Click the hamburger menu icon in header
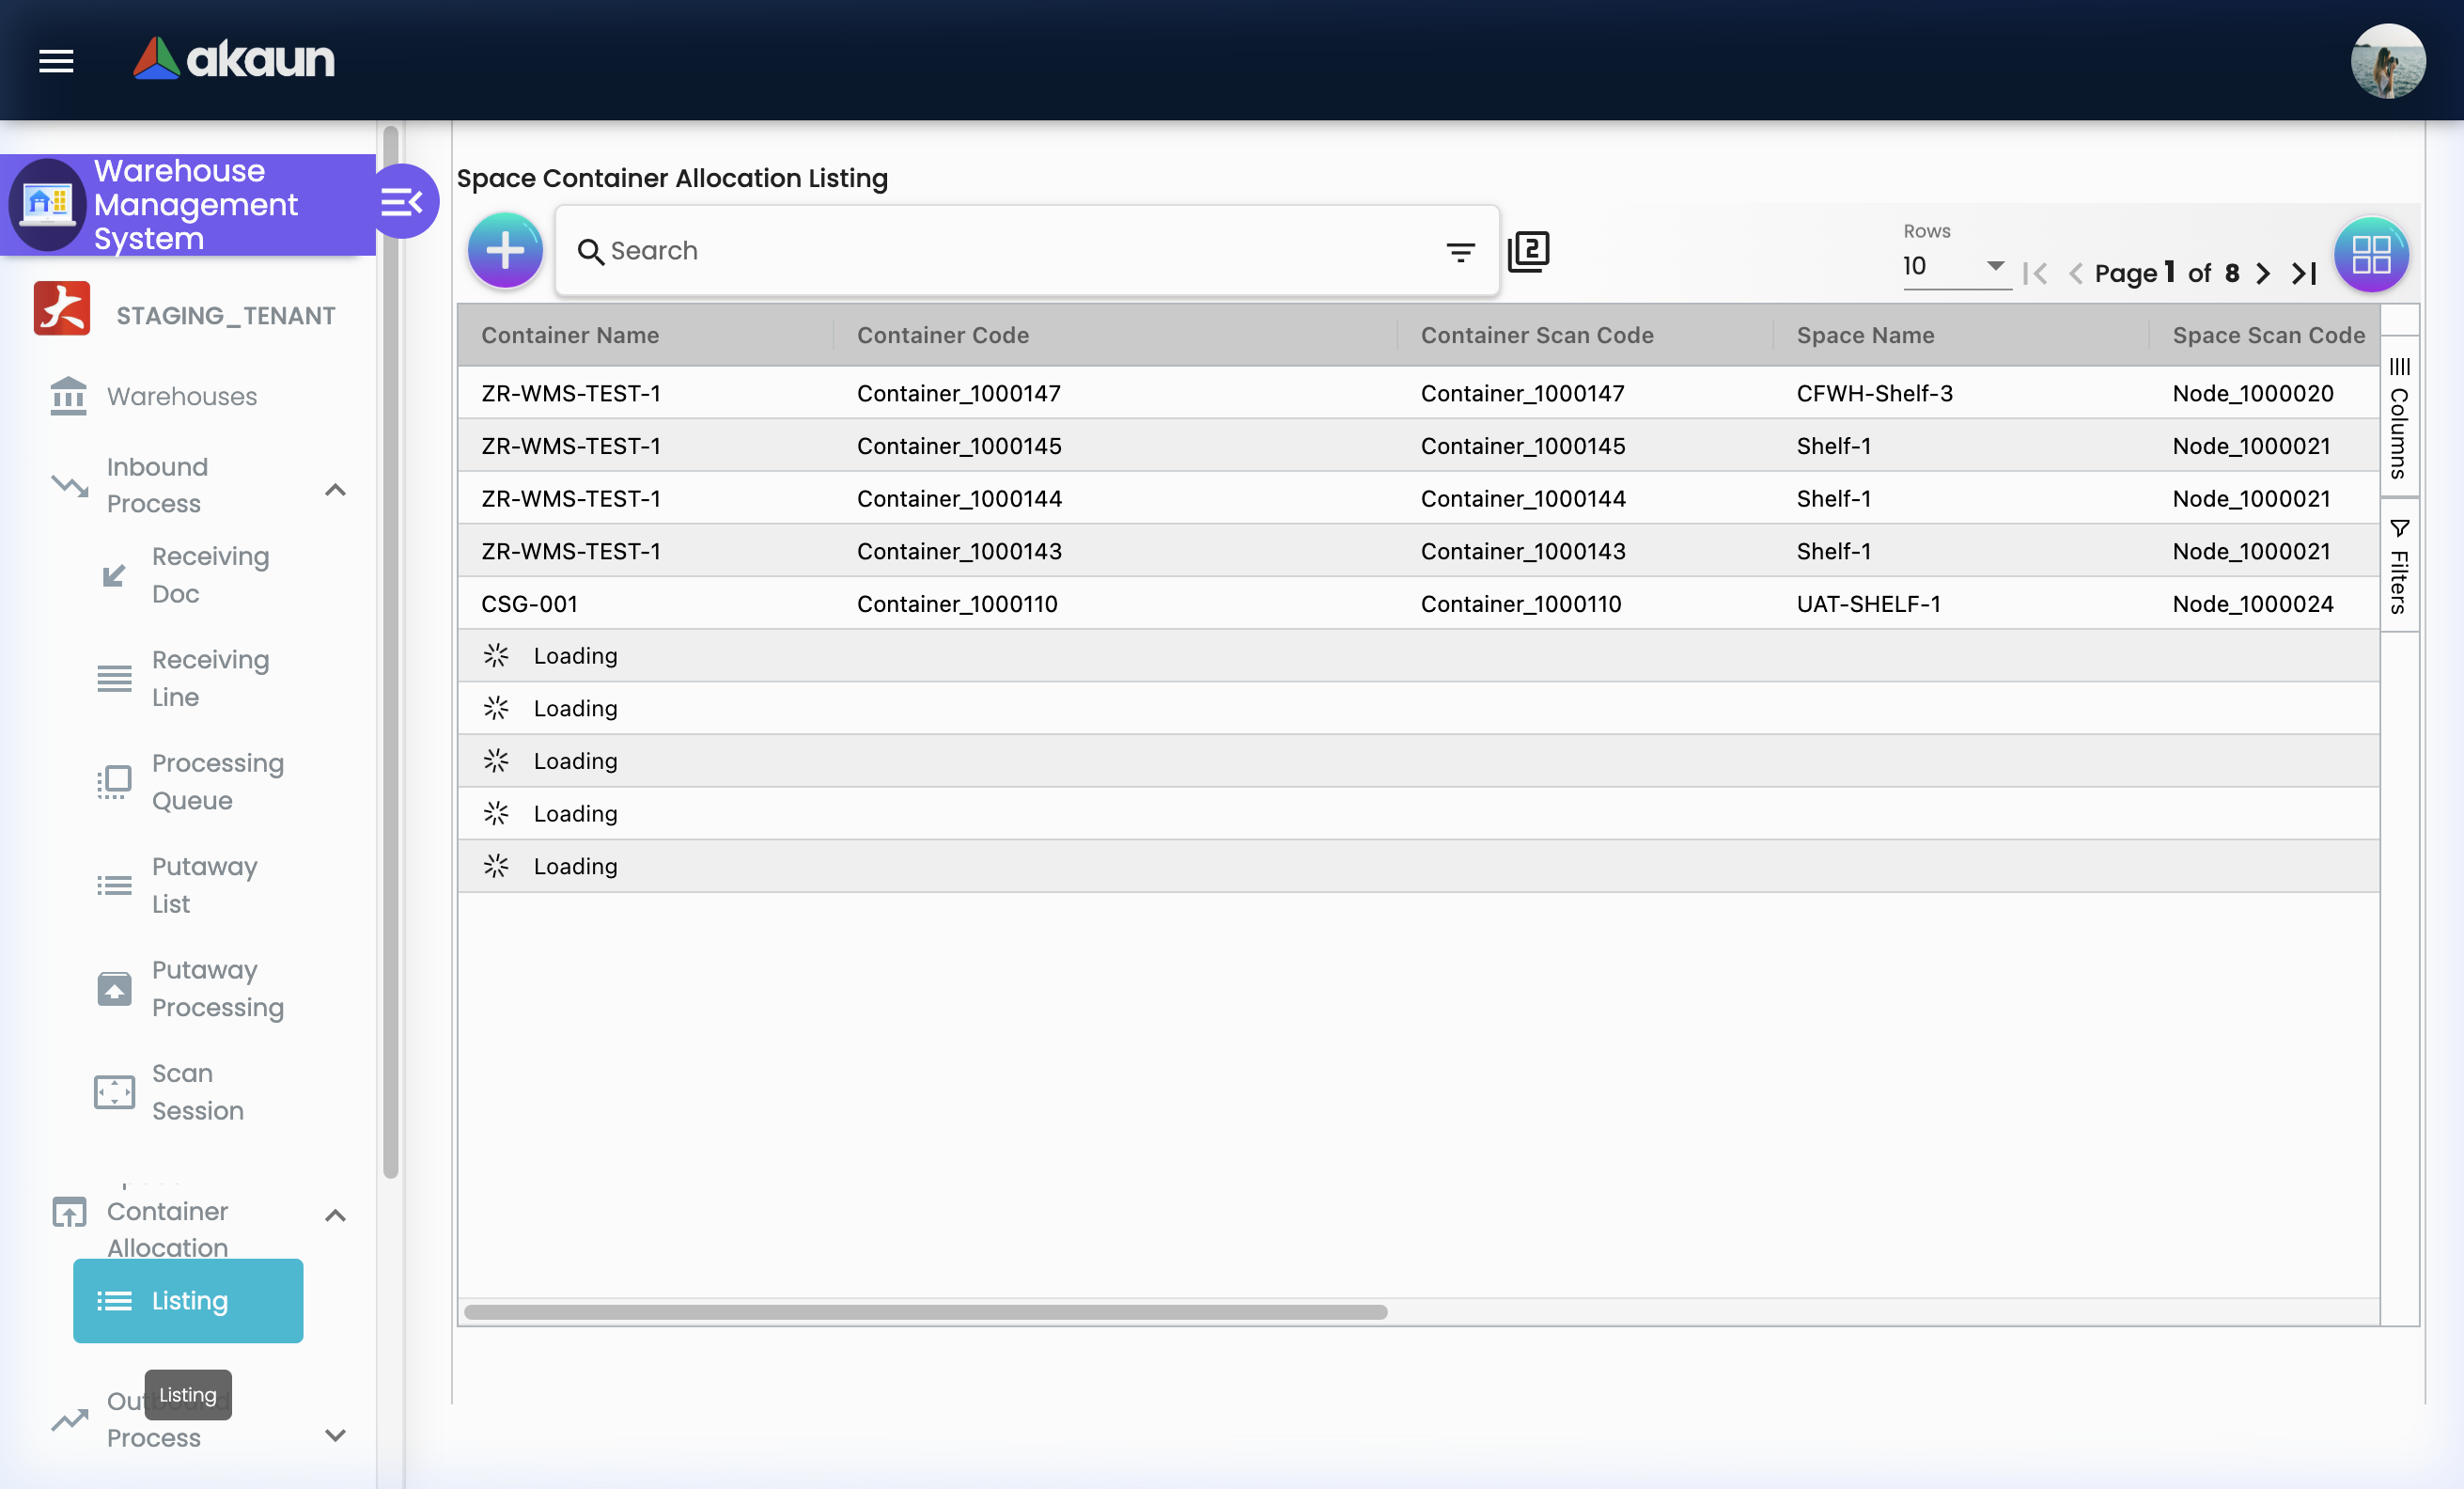The height and width of the screenshot is (1489, 2464). click(x=56, y=61)
